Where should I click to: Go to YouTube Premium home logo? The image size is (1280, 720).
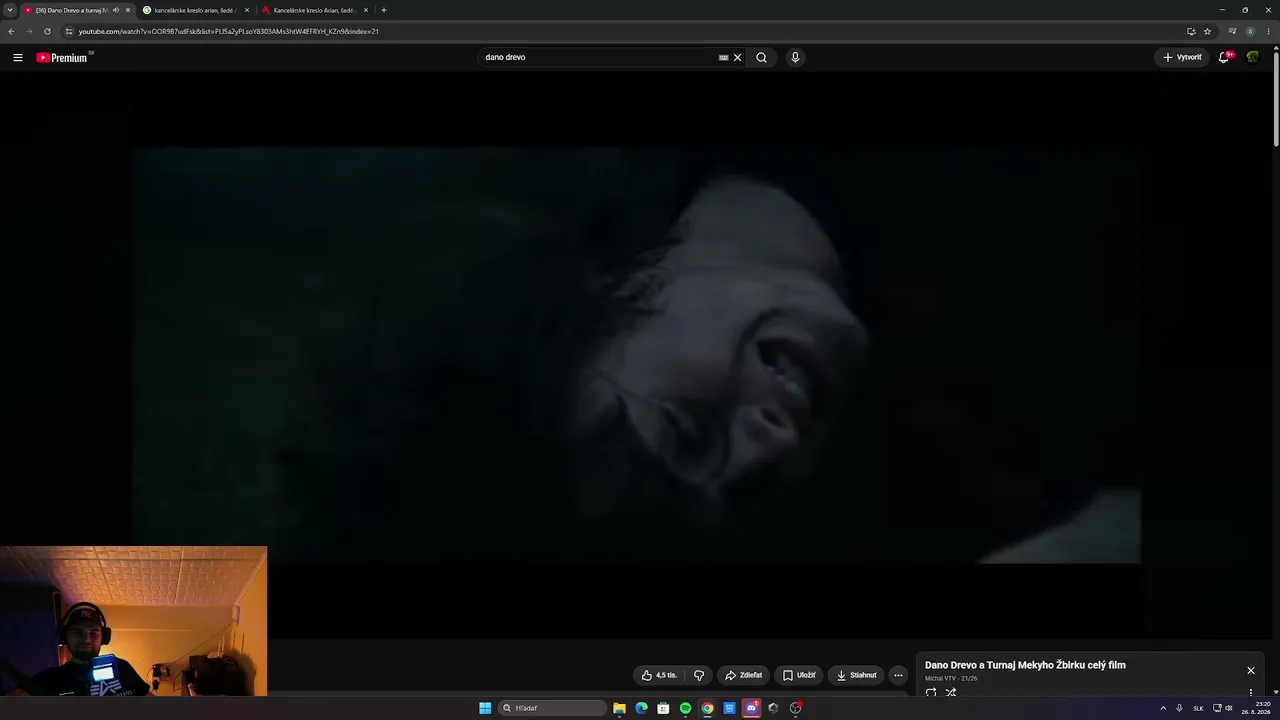point(62,58)
